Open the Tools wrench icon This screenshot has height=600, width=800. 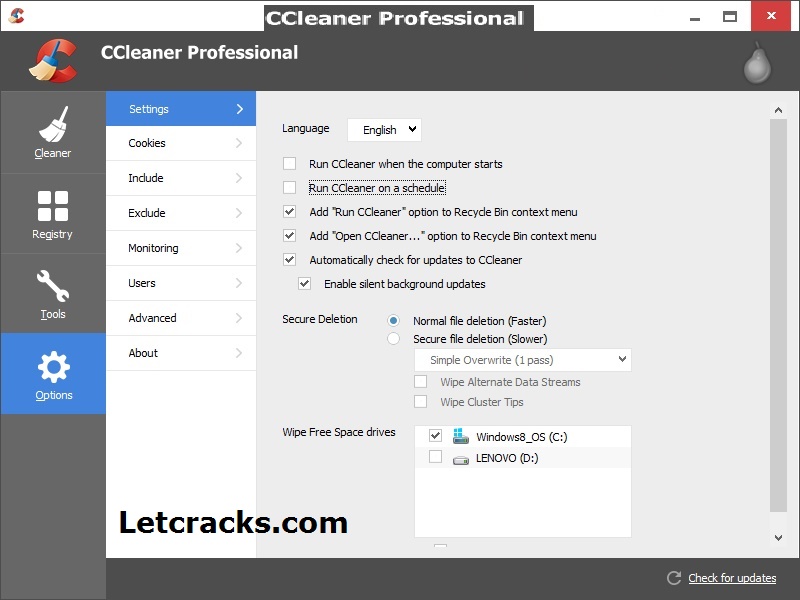pyautogui.click(x=53, y=286)
